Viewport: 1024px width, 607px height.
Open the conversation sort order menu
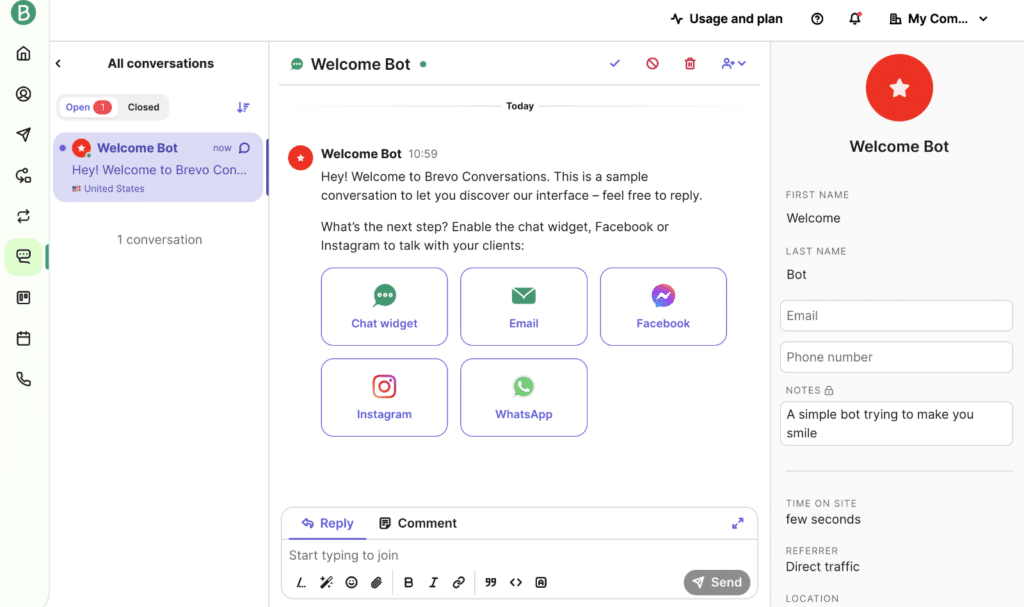243,107
